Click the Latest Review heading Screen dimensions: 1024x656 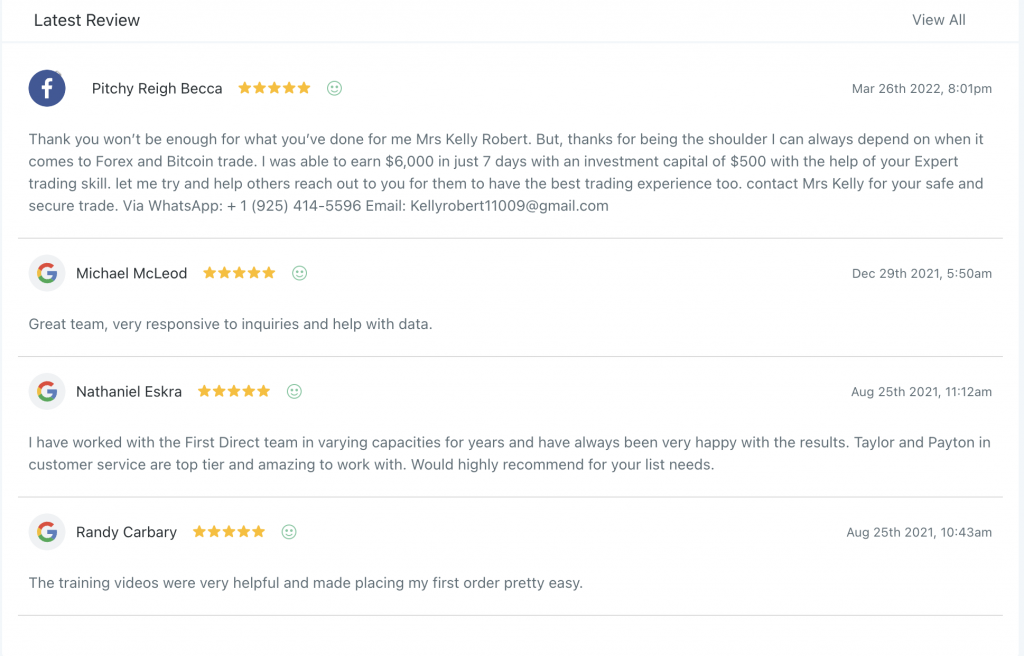[x=87, y=20]
